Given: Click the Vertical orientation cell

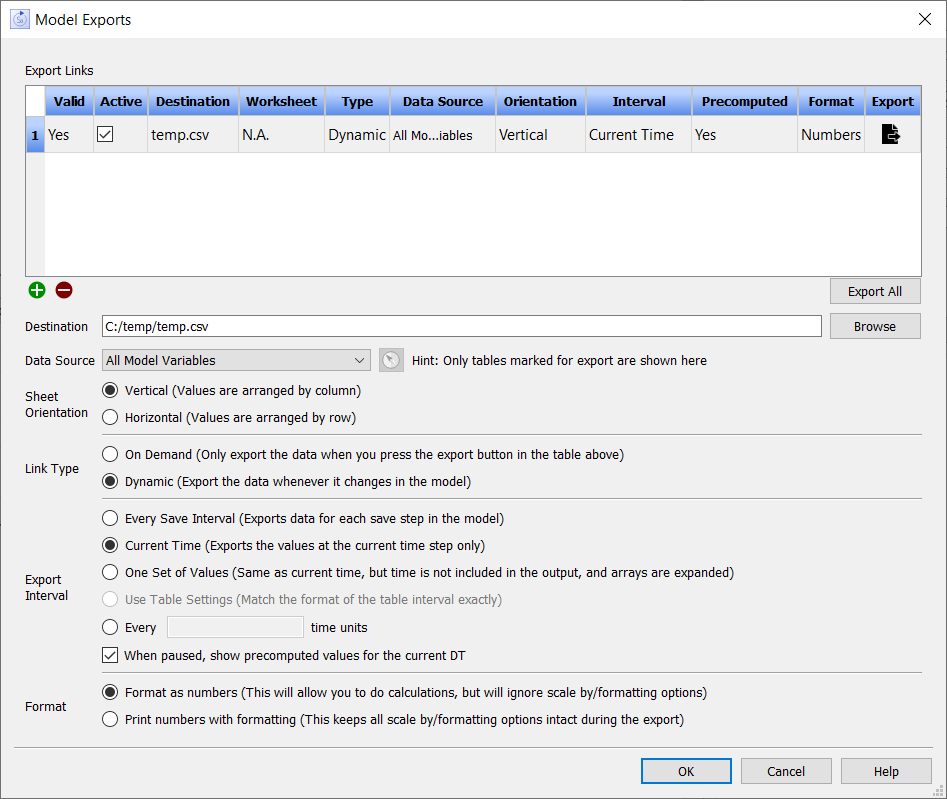Looking at the screenshot, I should tap(541, 135).
